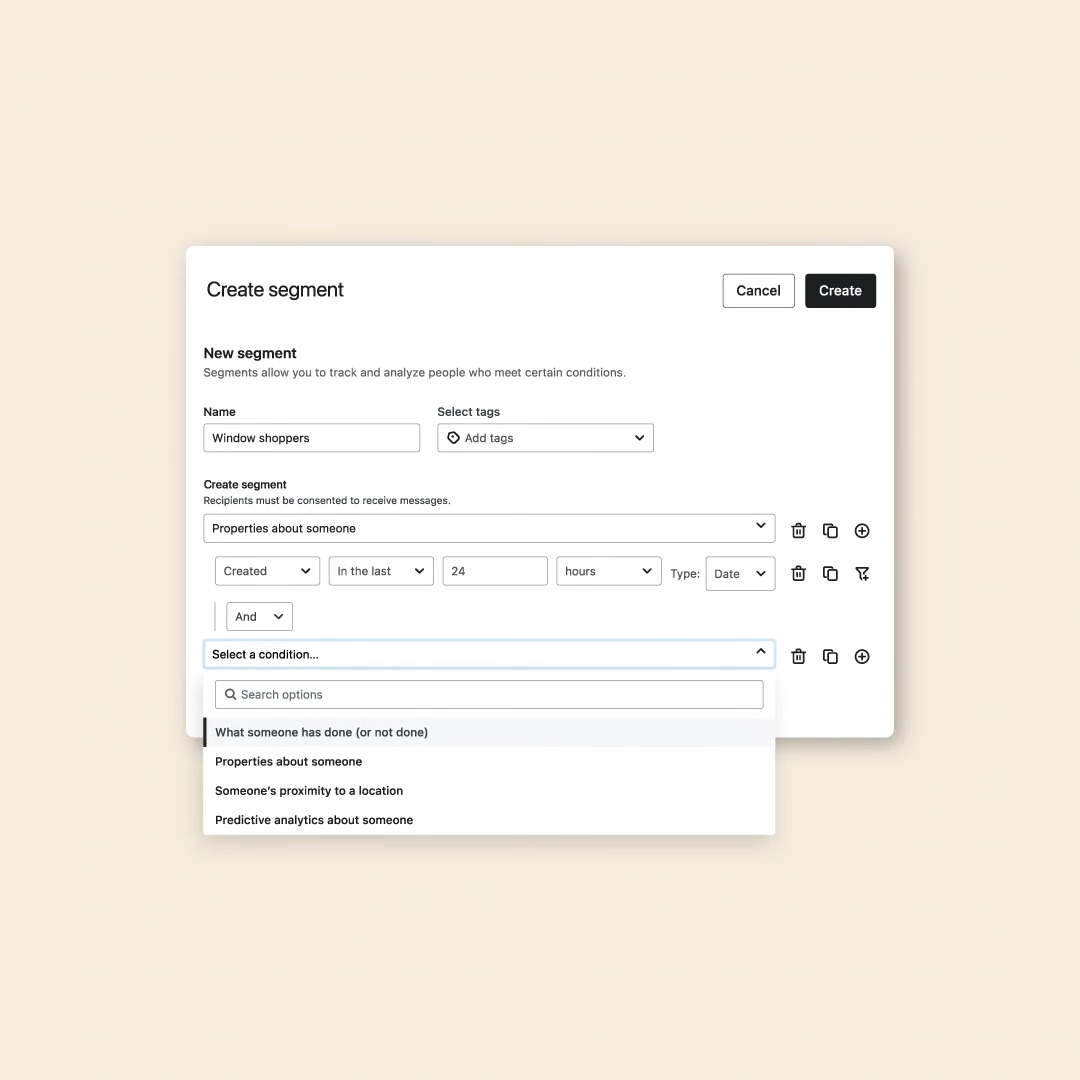This screenshot has width=1080, height=1080.
Task: Duplicate the Properties about someone condition
Action: 830,531
